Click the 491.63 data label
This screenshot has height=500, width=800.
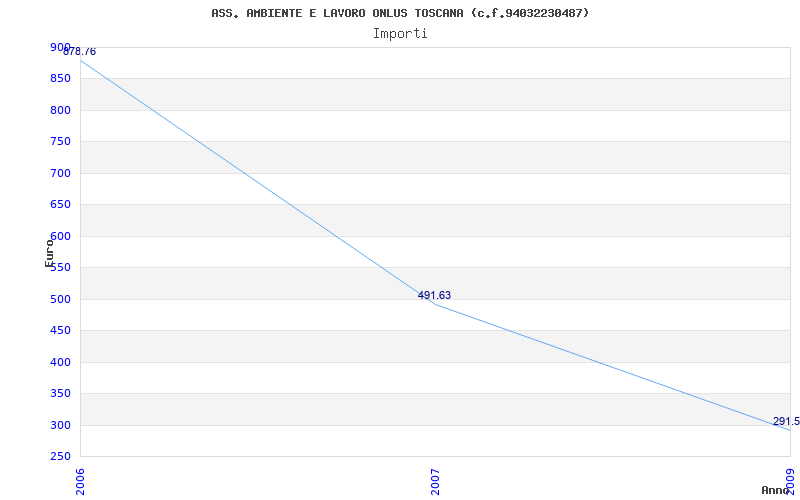point(434,295)
